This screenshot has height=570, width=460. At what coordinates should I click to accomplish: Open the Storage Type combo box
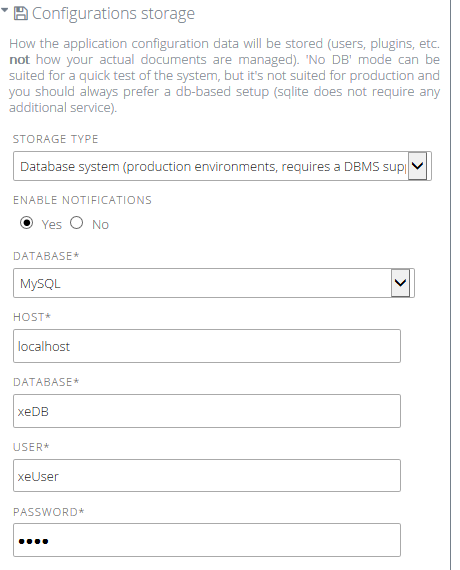[x=222, y=166]
